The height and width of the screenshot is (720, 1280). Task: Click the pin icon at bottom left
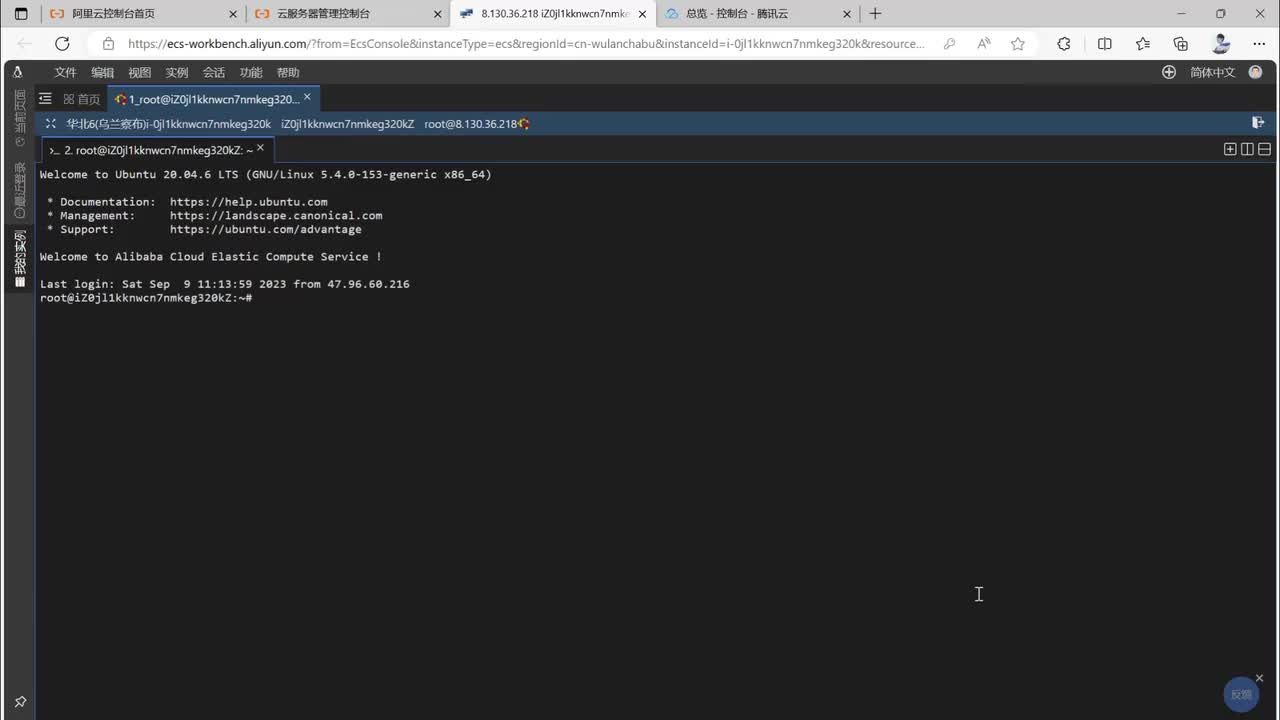point(20,702)
